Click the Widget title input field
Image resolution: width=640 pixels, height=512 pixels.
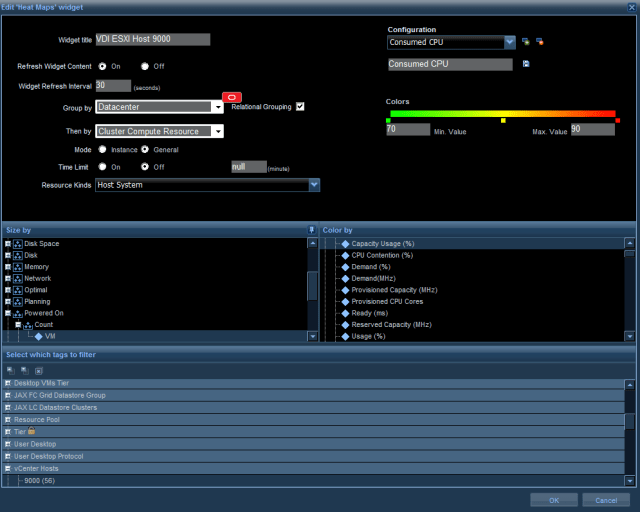[x=153, y=40]
